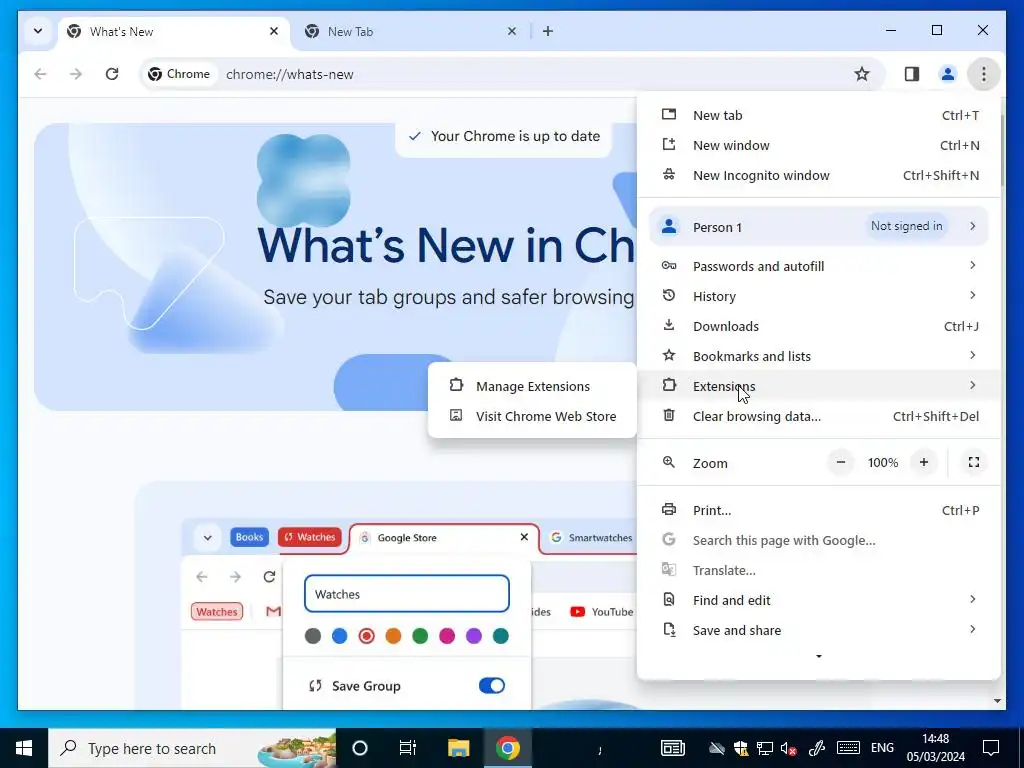Pick the grey group color swatch
Viewport: 1024px width, 768px height.
[313, 636]
